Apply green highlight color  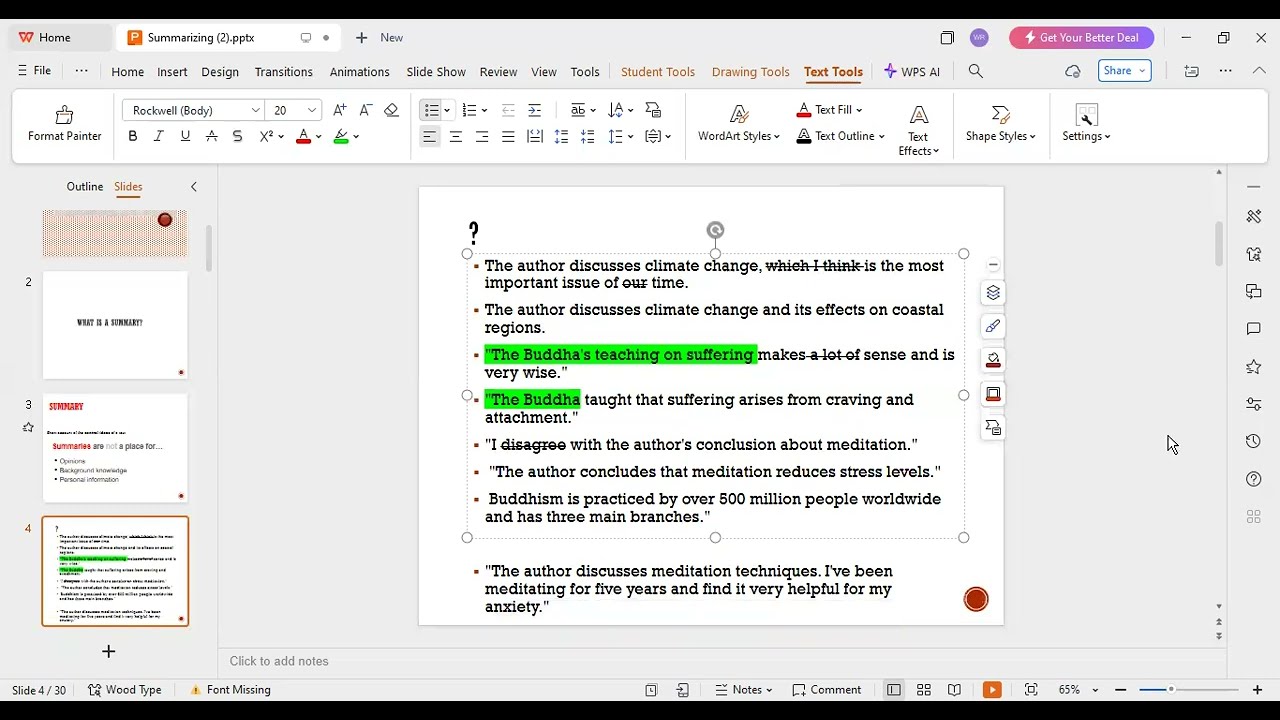point(341,136)
